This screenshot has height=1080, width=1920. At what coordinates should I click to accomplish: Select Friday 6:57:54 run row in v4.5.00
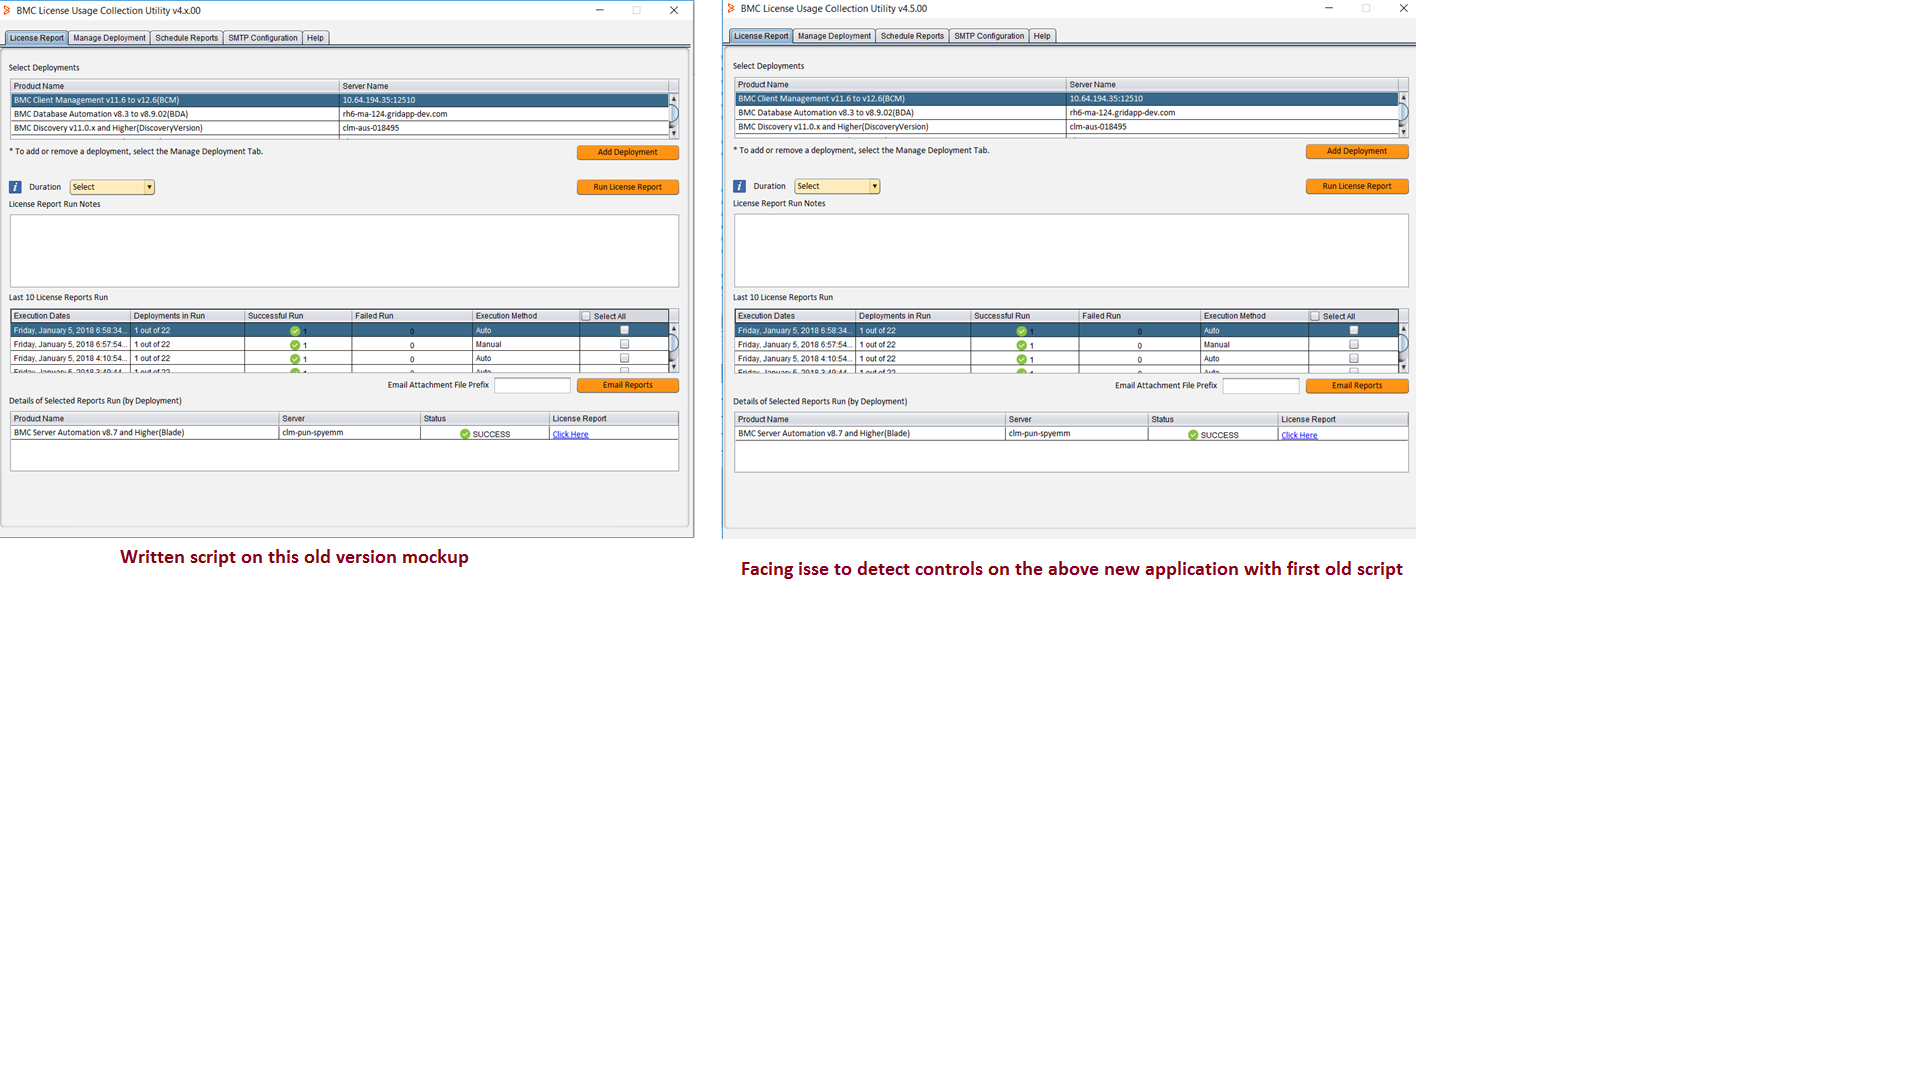point(1066,345)
